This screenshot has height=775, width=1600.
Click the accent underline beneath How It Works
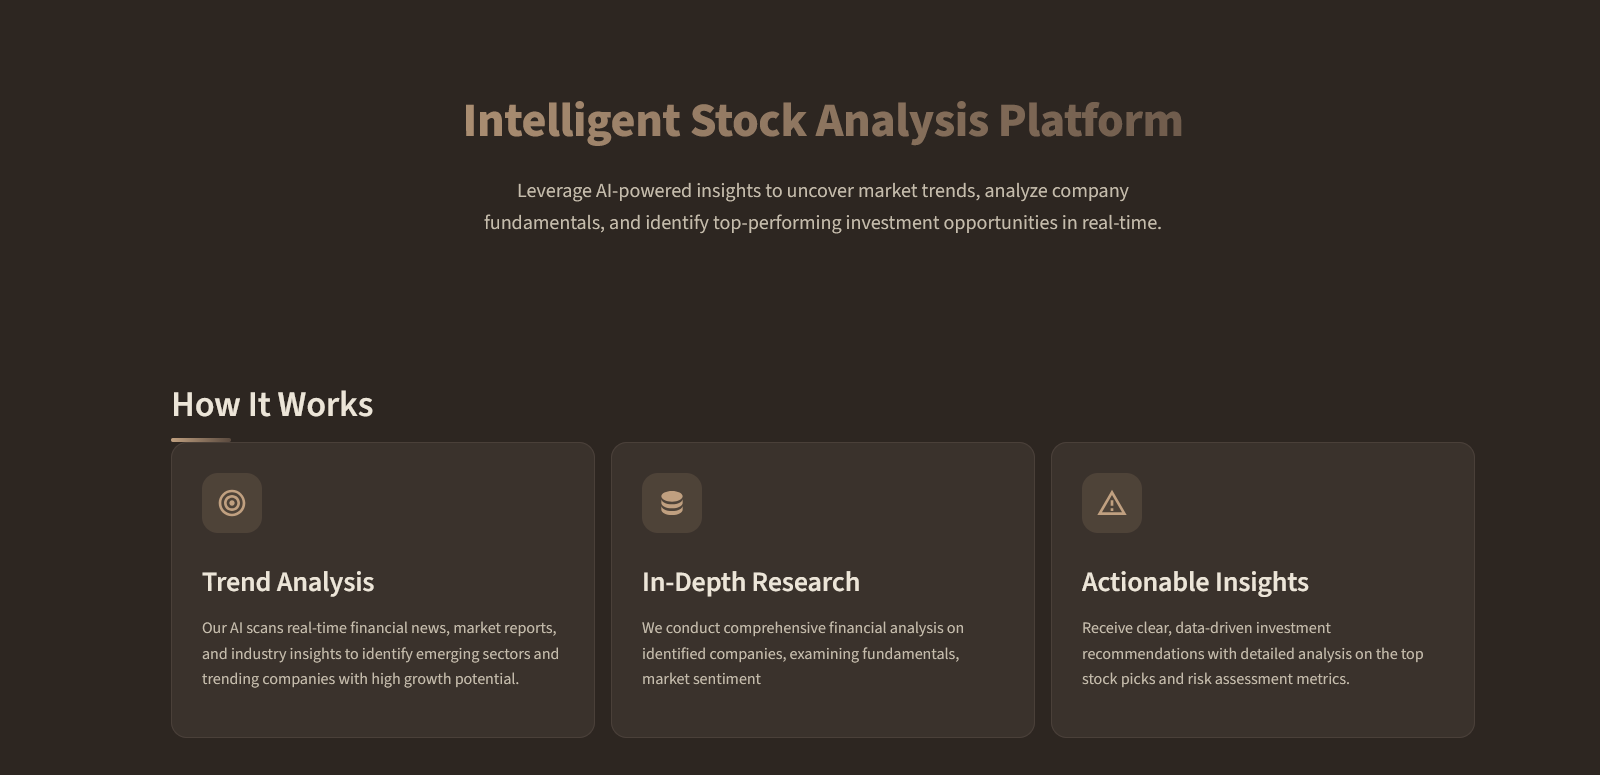pos(201,439)
